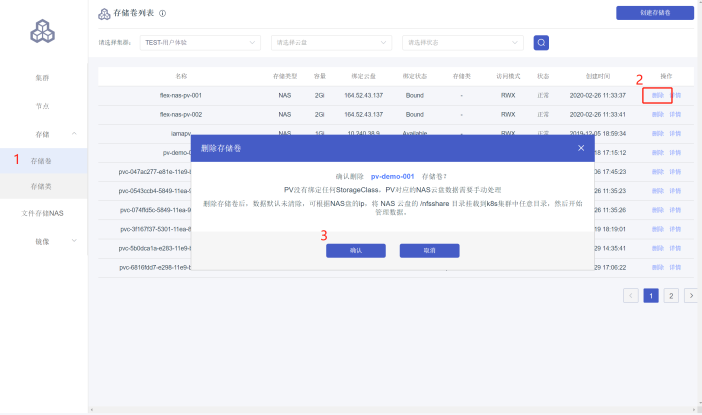Click the cube logo in sidebar
This screenshot has height=415, width=702.
tap(43, 32)
